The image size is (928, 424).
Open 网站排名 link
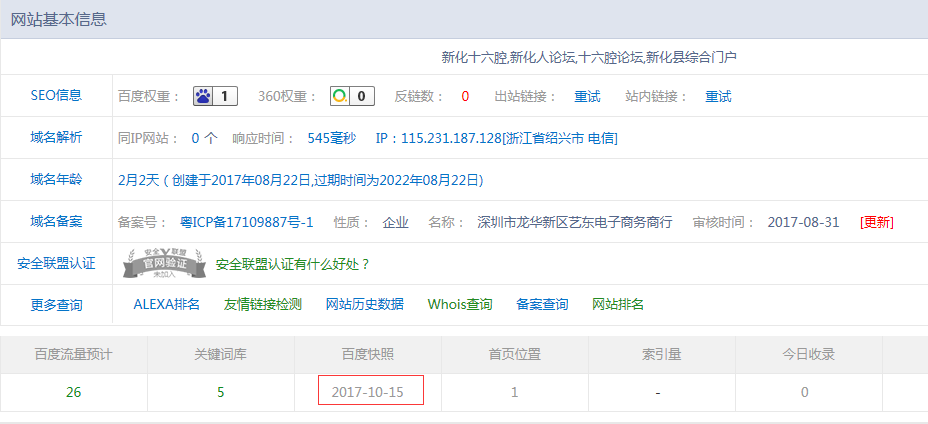618,304
